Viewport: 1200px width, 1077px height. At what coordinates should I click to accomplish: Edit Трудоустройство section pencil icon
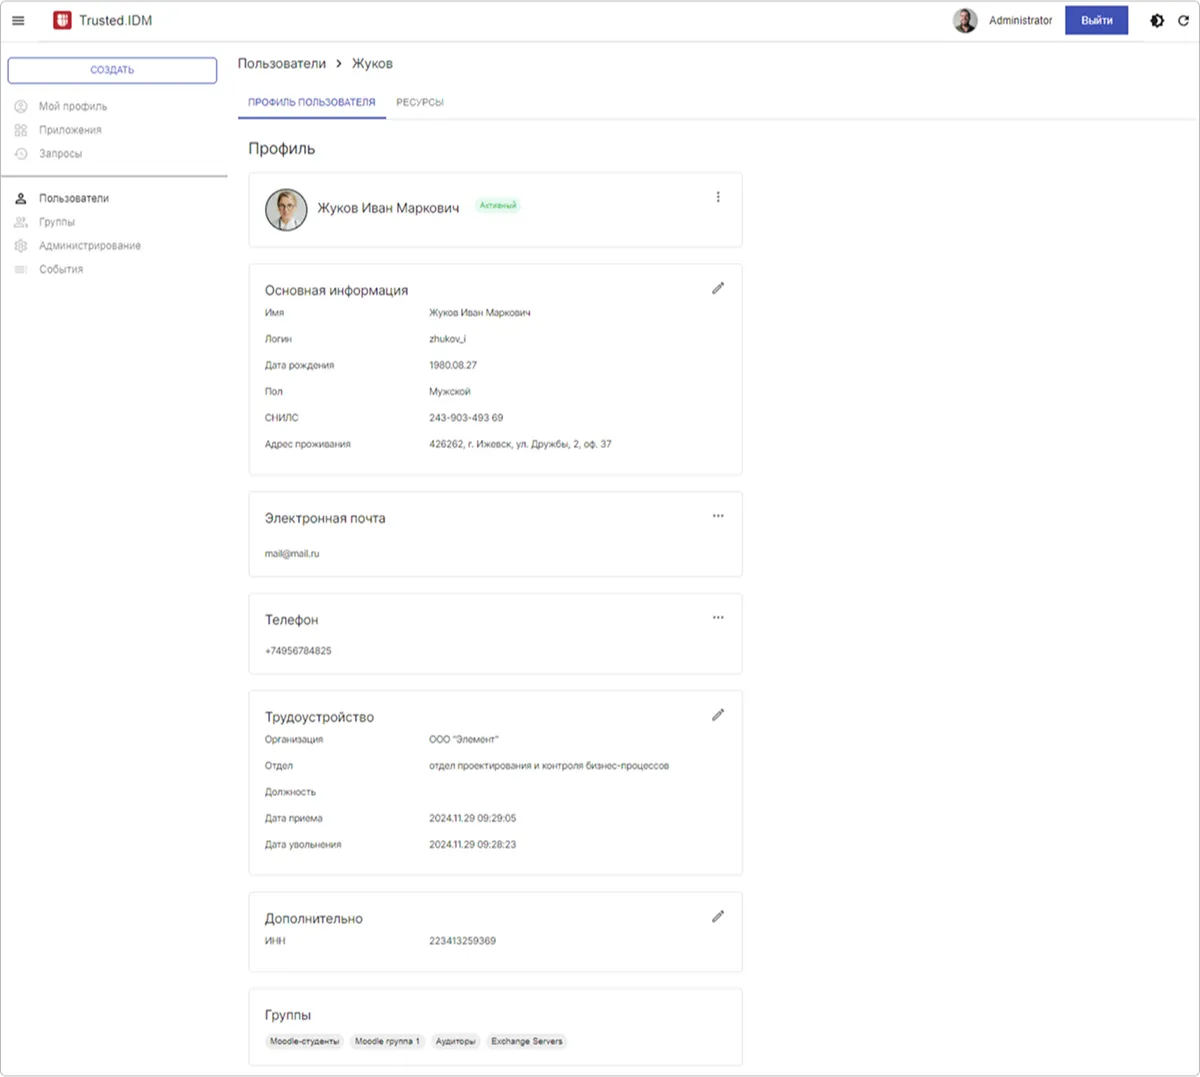(717, 715)
